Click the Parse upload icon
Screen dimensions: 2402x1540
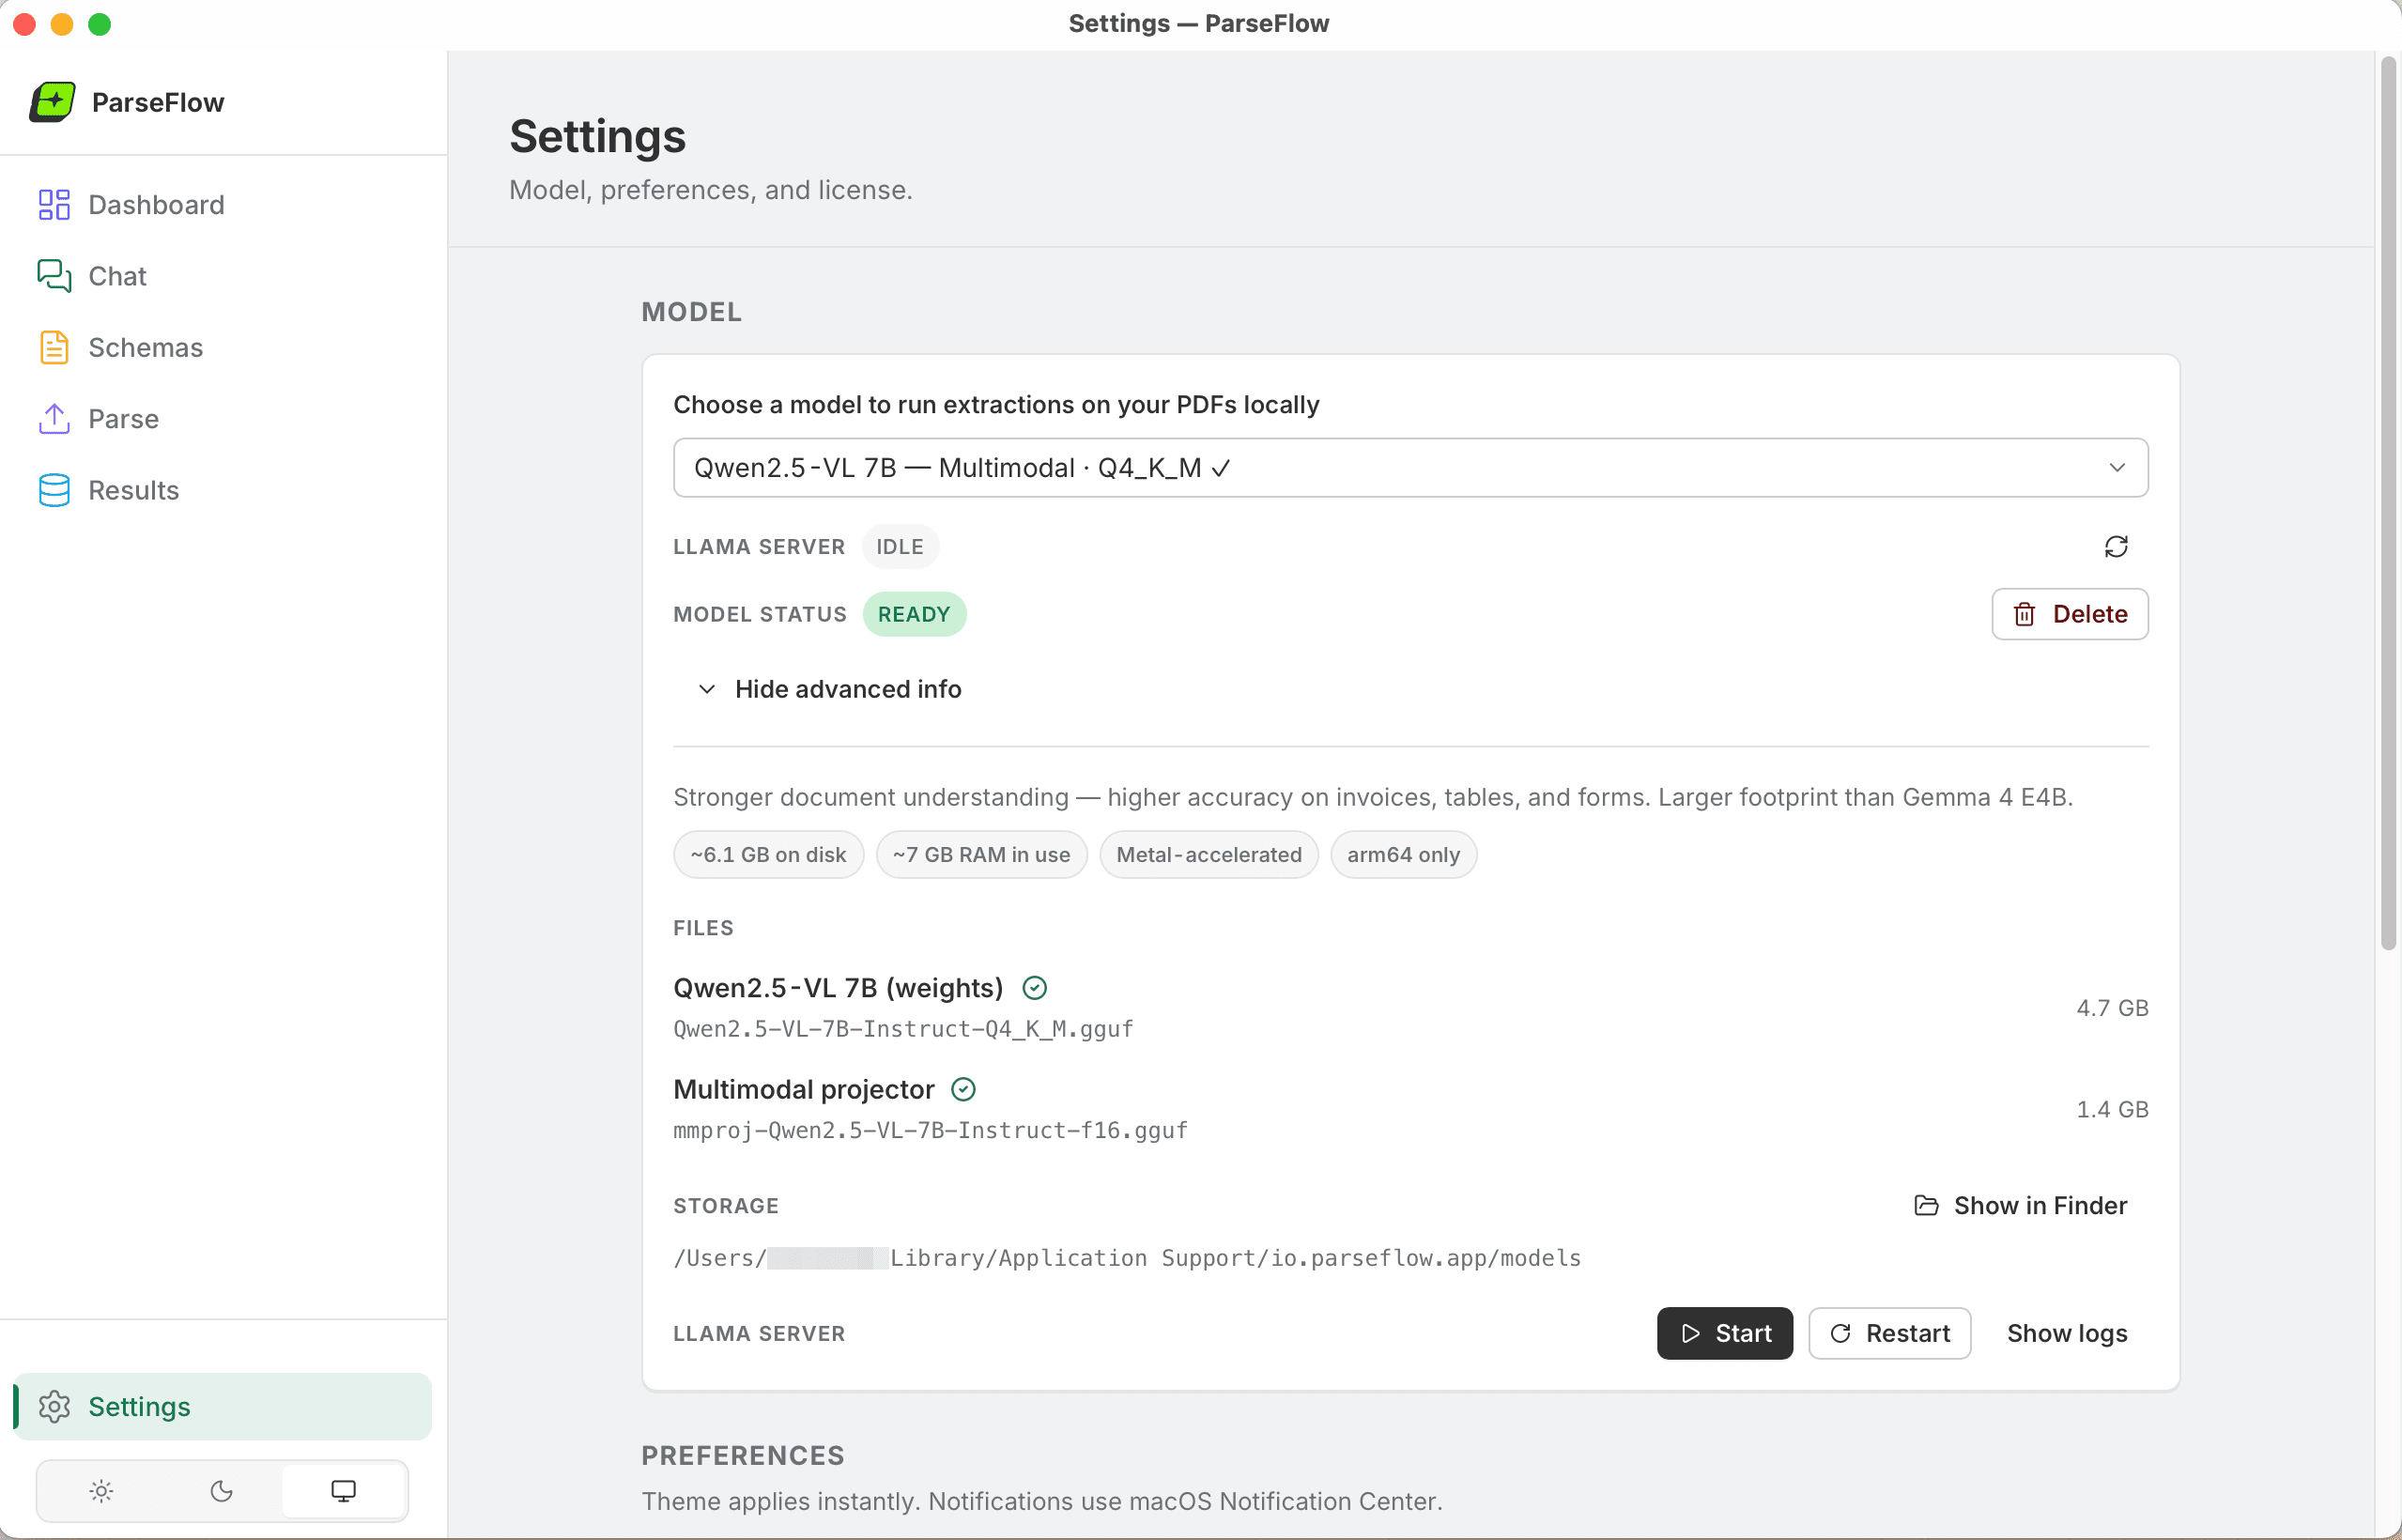[x=54, y=418]
